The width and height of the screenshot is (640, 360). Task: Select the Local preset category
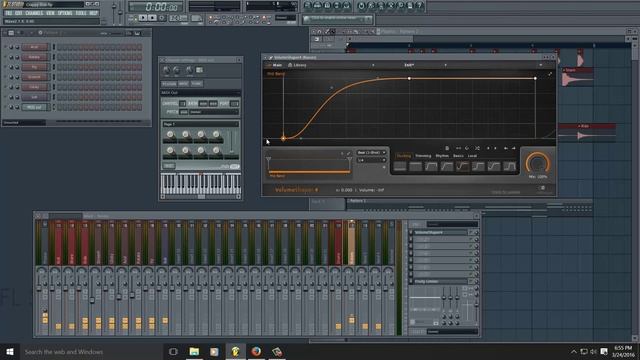pos(472,156)
